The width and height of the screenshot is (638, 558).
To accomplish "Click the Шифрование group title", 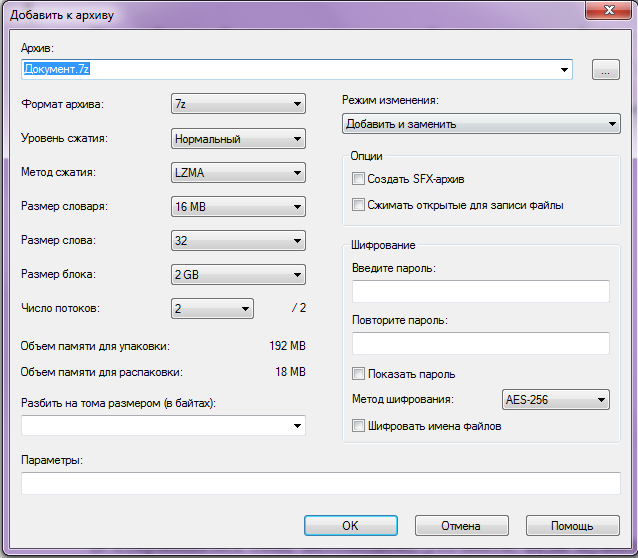I will pyautogui.click(x=383, y=245).
